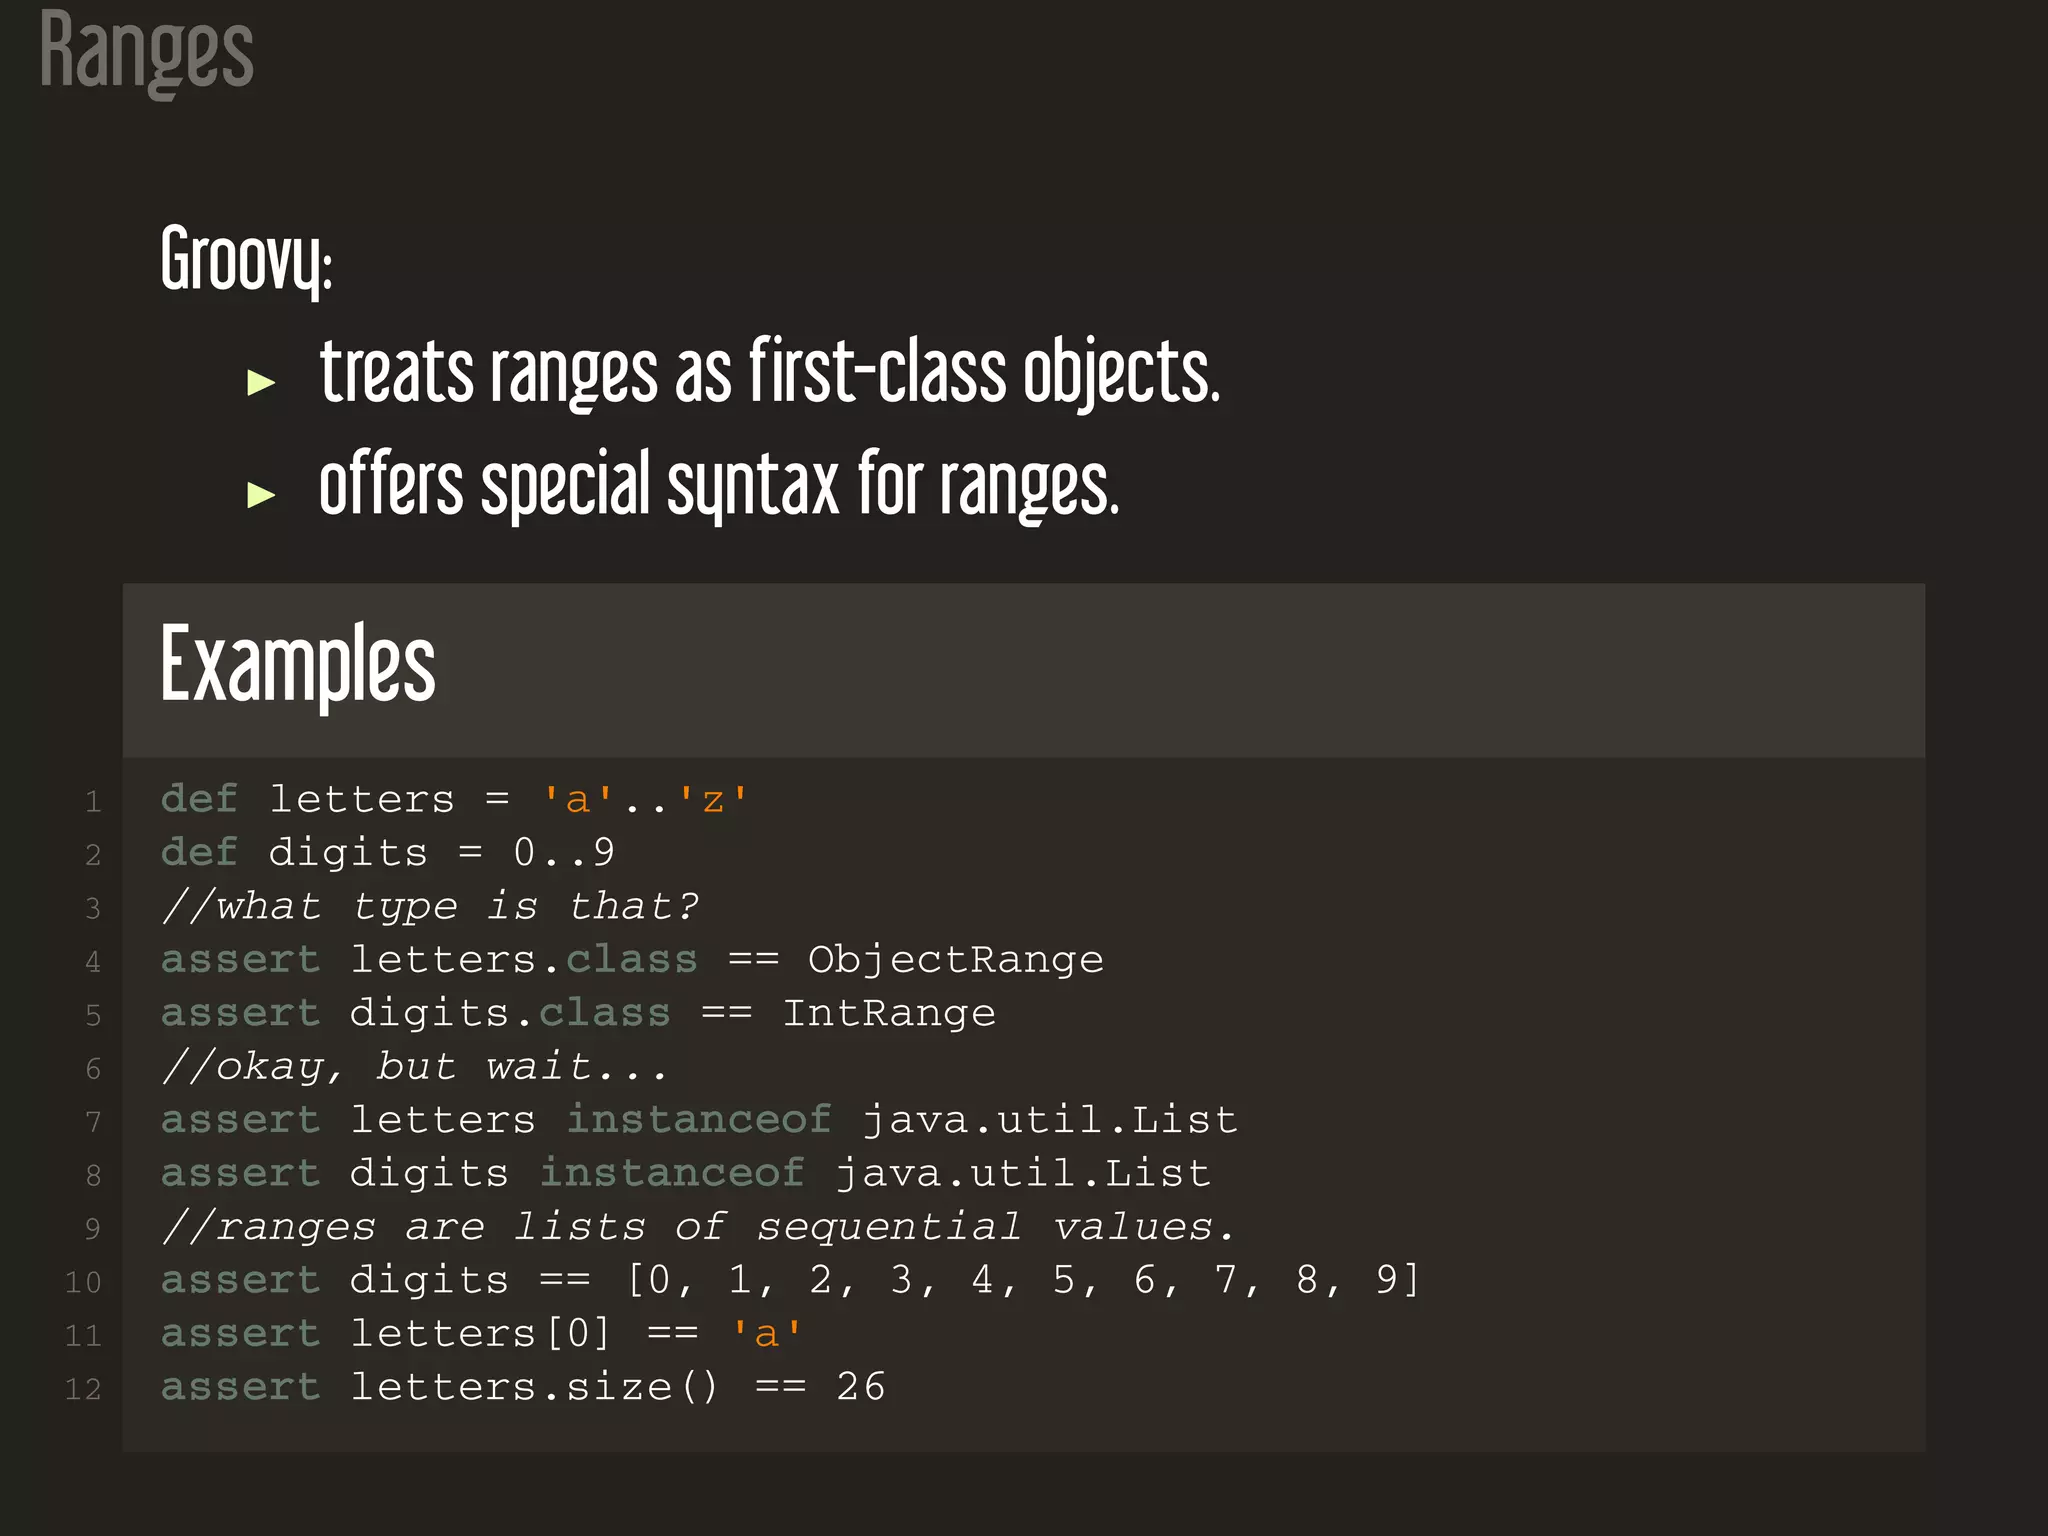This screenshot has height=1536, width=2048.
Task: Click 'instanceof' keyword in letters assertion
Action: point(698,1120)
